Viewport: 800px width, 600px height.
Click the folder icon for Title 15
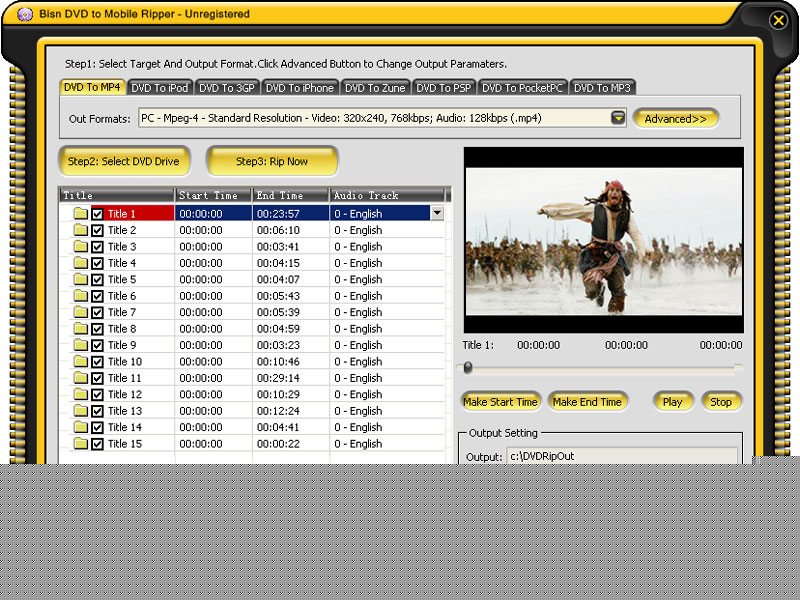coord(81,443)
